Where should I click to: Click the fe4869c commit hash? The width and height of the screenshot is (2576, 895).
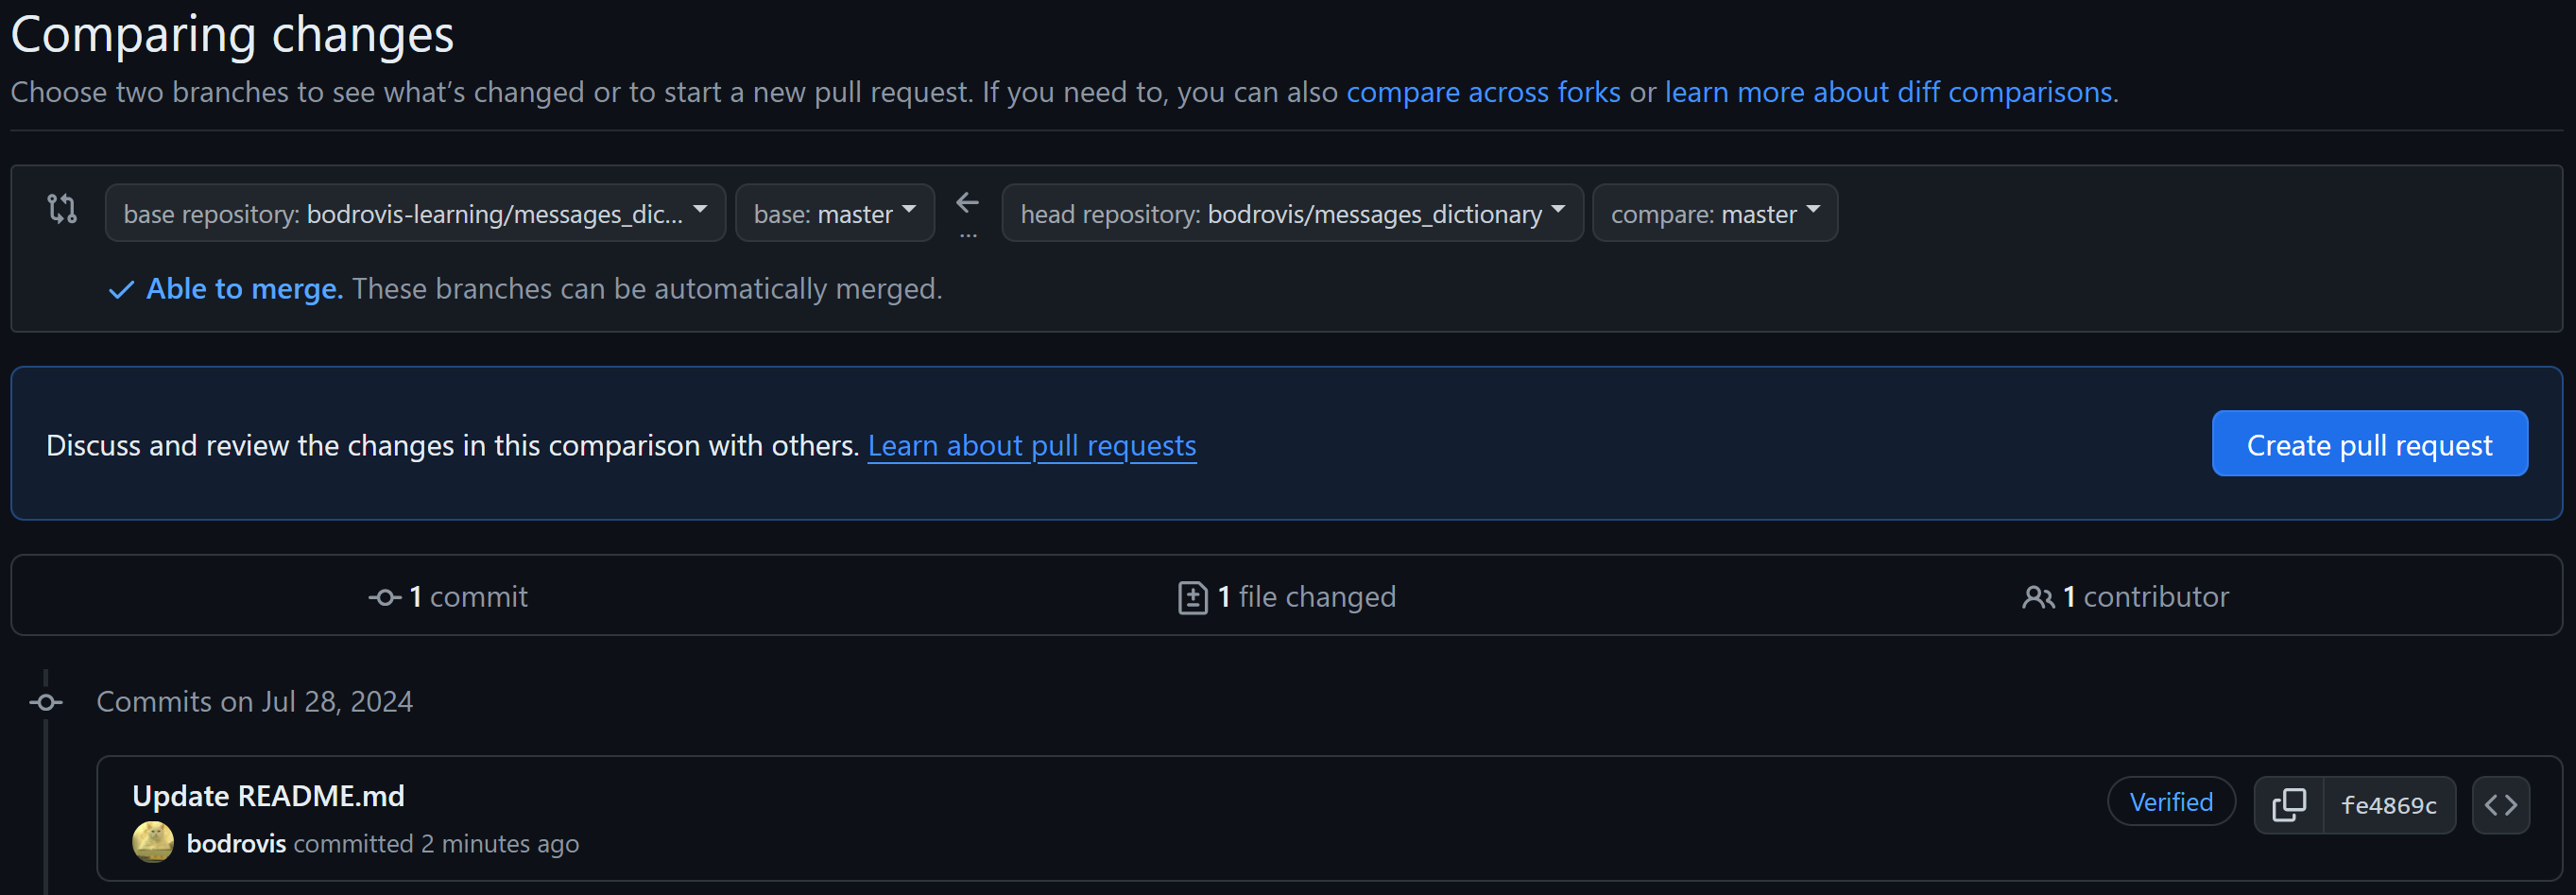[x=2390, y=803]
